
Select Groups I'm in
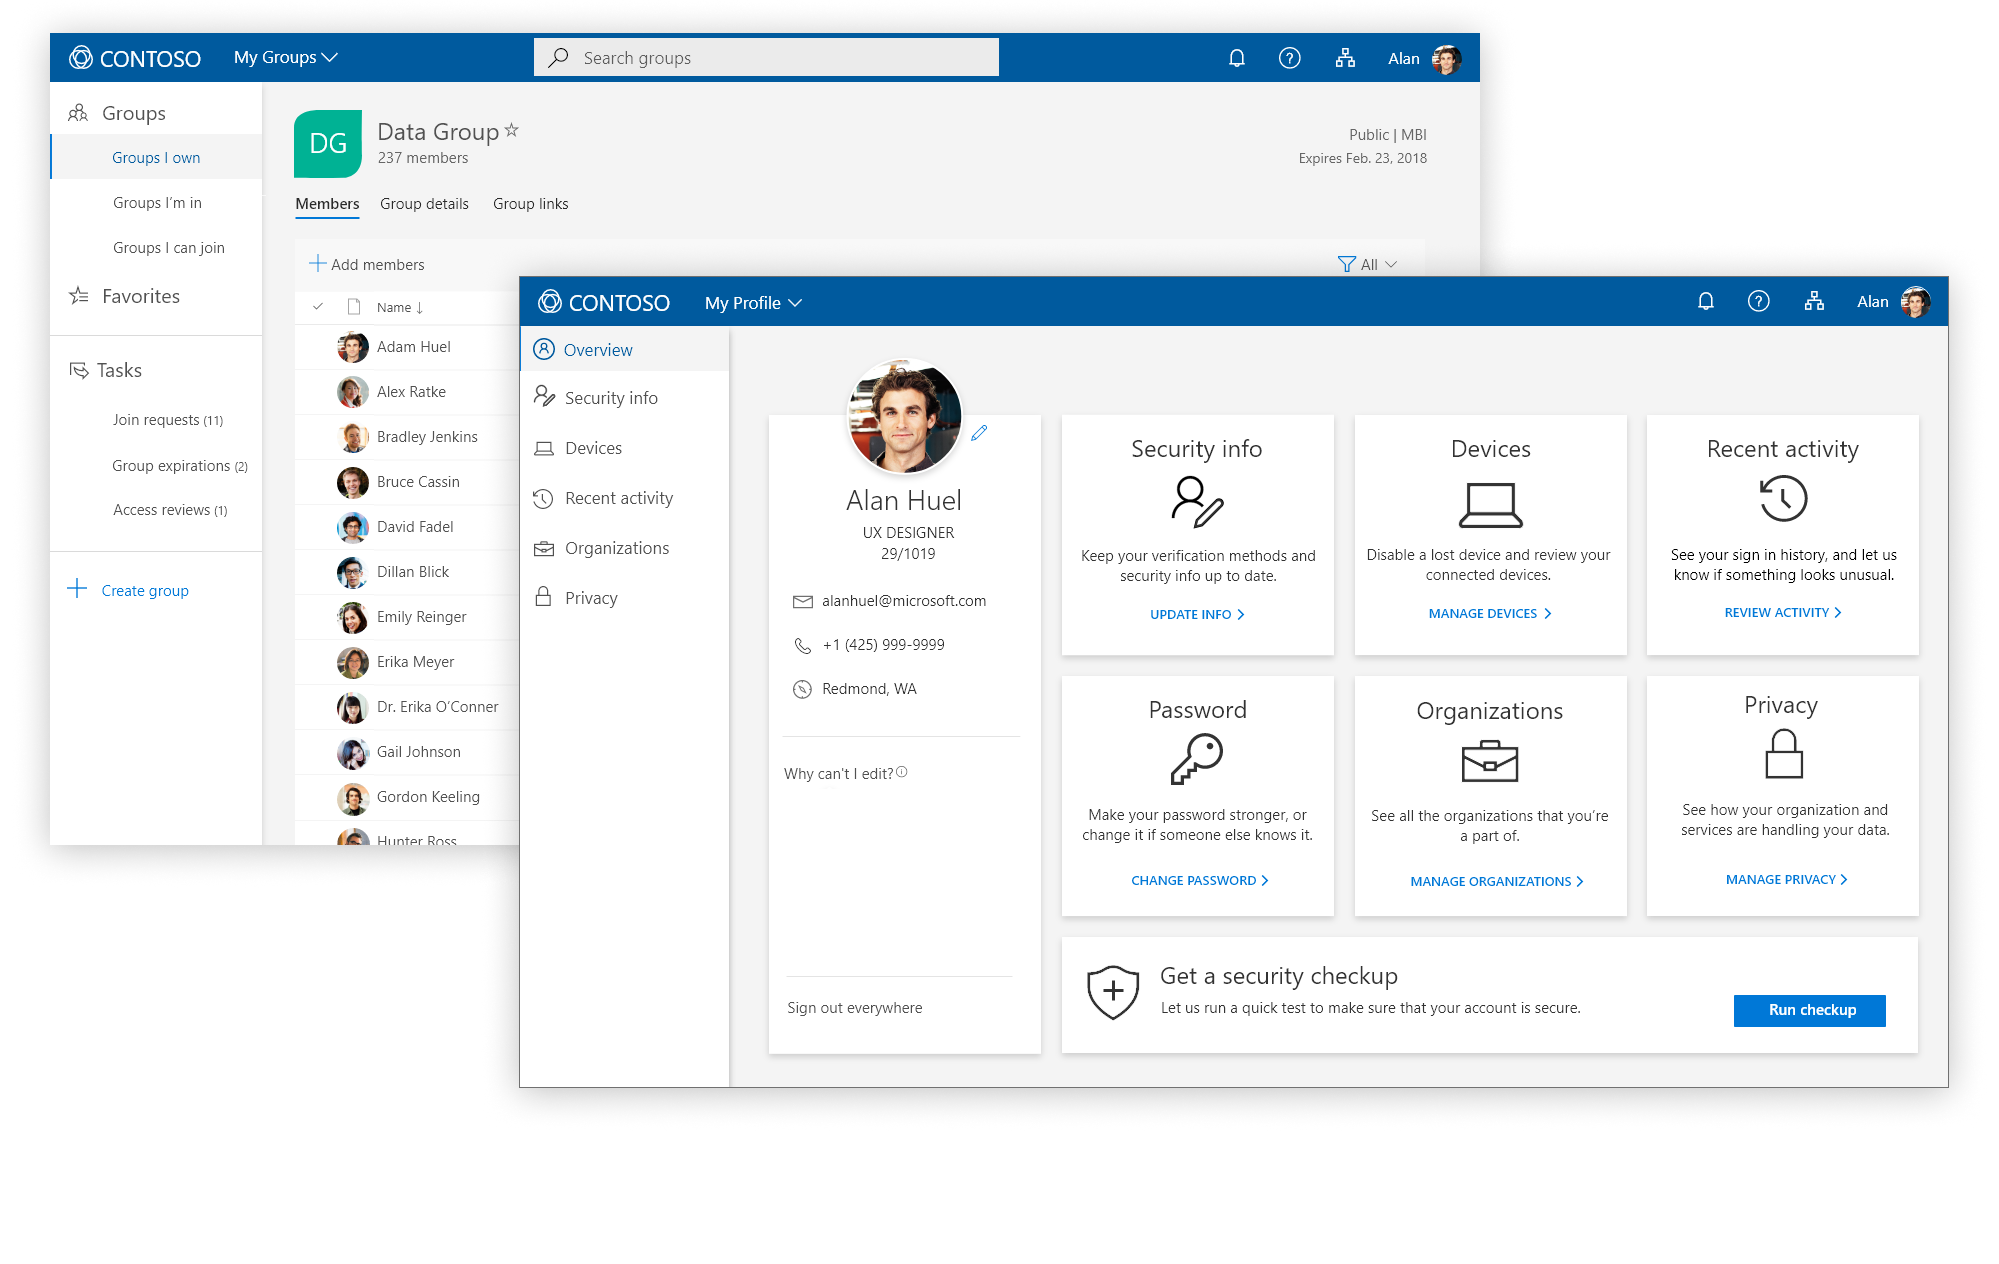156,203
